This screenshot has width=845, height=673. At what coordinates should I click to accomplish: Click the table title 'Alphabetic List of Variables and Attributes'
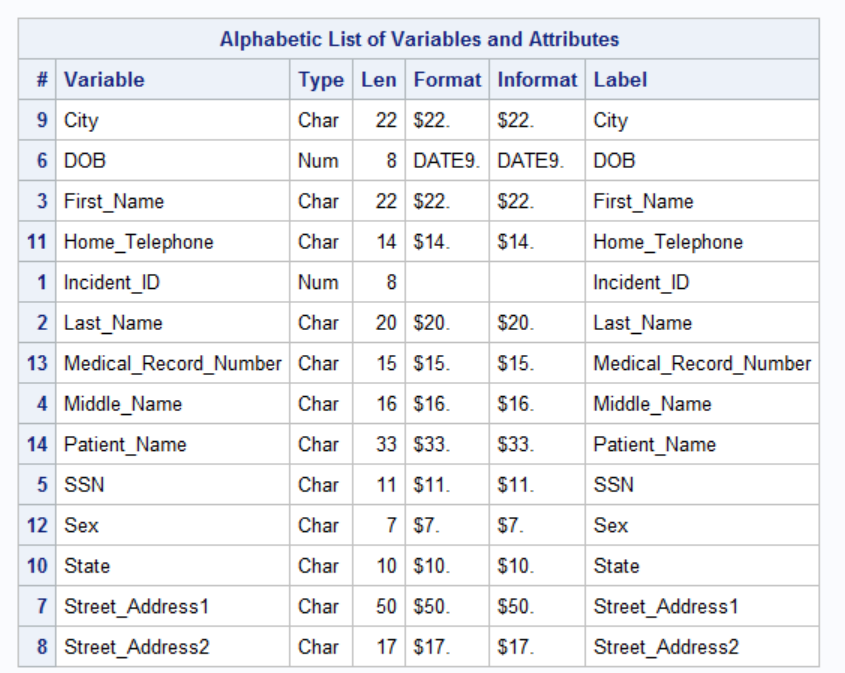[419, 40]
